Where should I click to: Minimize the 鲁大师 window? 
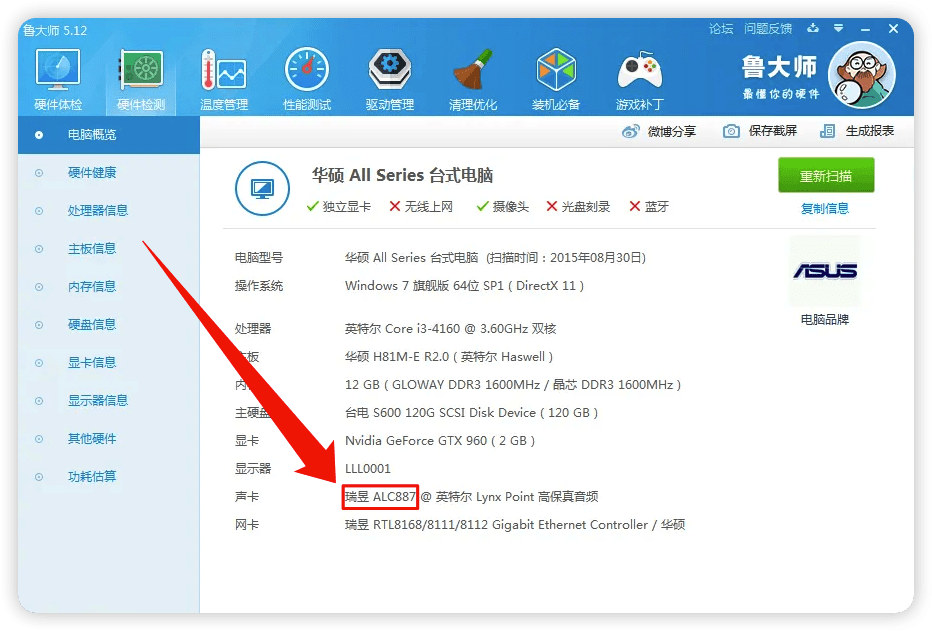coord(865,29)
